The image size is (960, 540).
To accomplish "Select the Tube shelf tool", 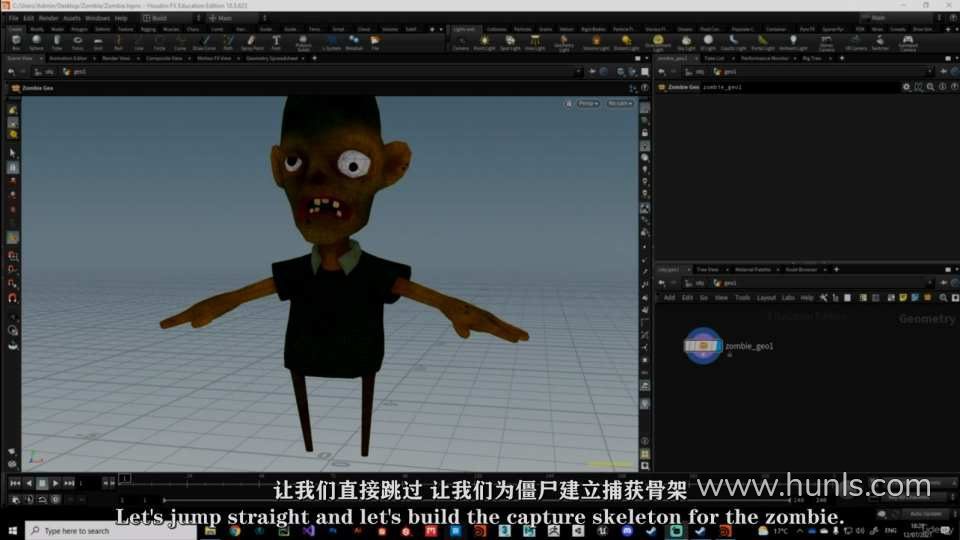I will click(57, 42).
